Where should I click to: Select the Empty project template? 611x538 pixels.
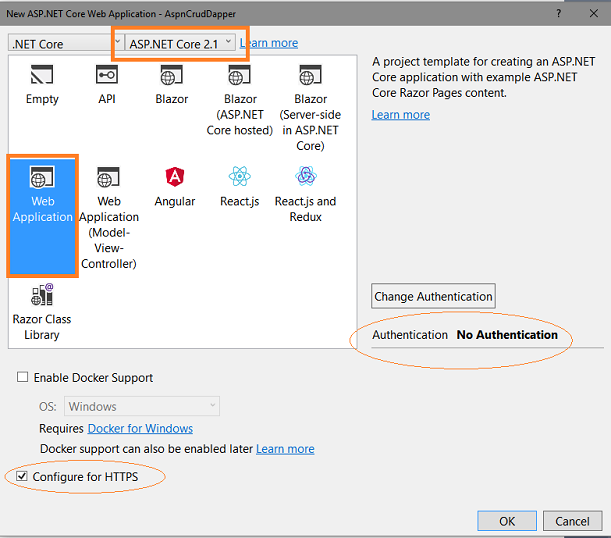pyautogui.click(x=42, y=85)
